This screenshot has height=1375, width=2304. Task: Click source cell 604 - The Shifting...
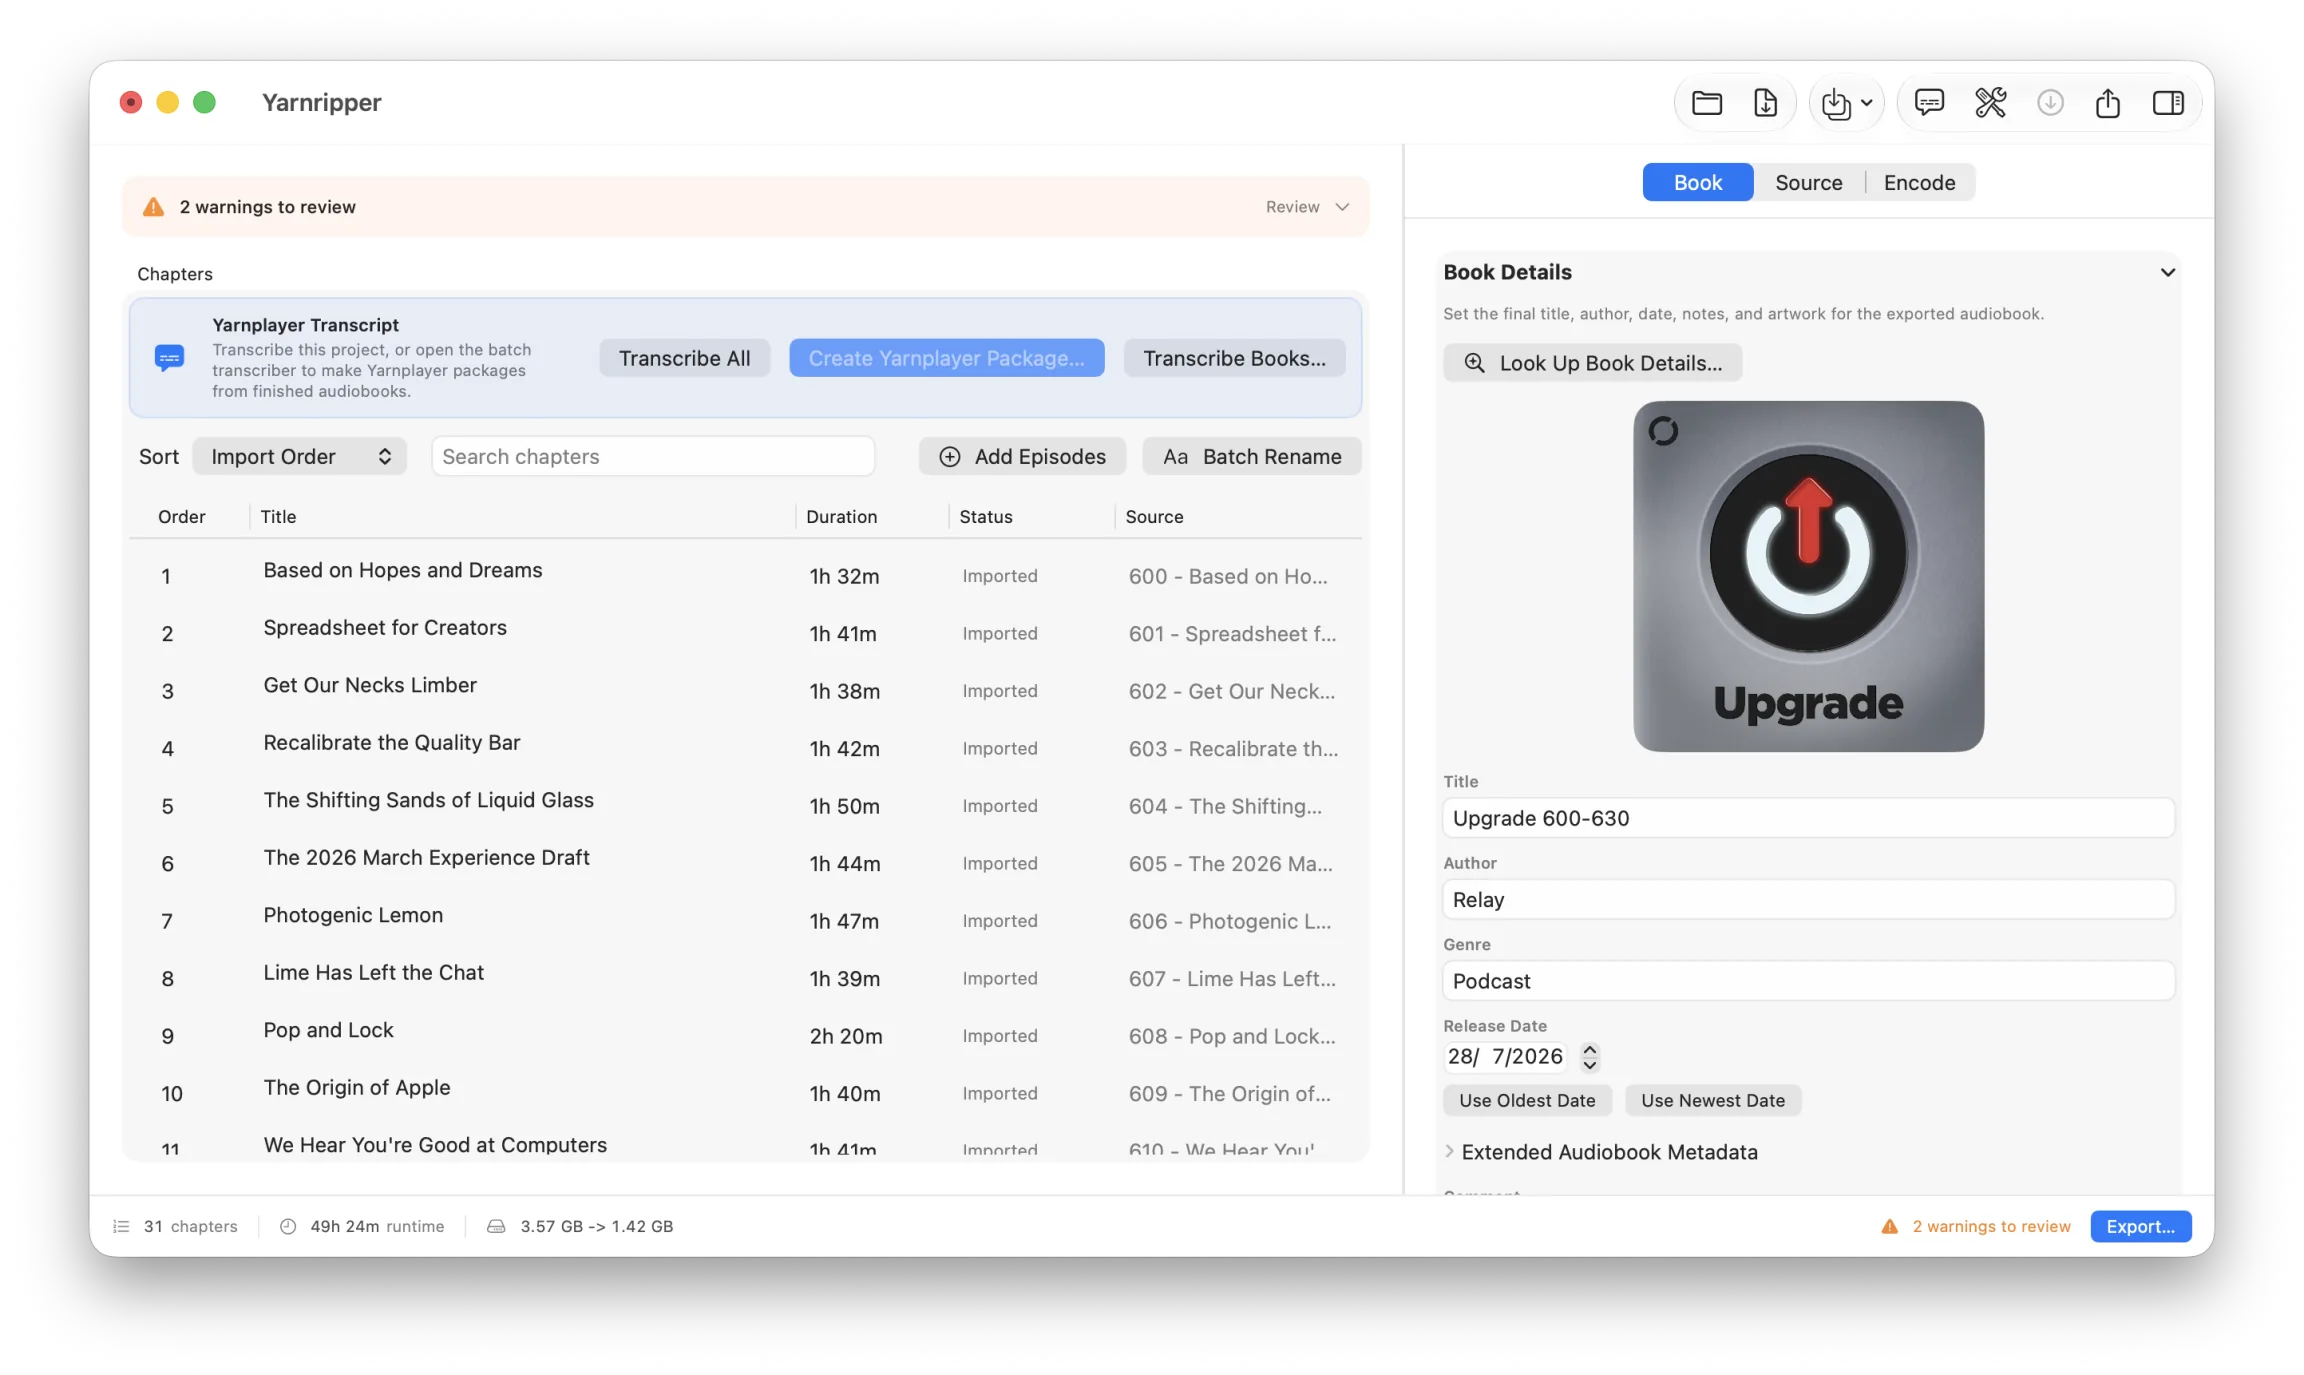click(x=1225, y=806)
